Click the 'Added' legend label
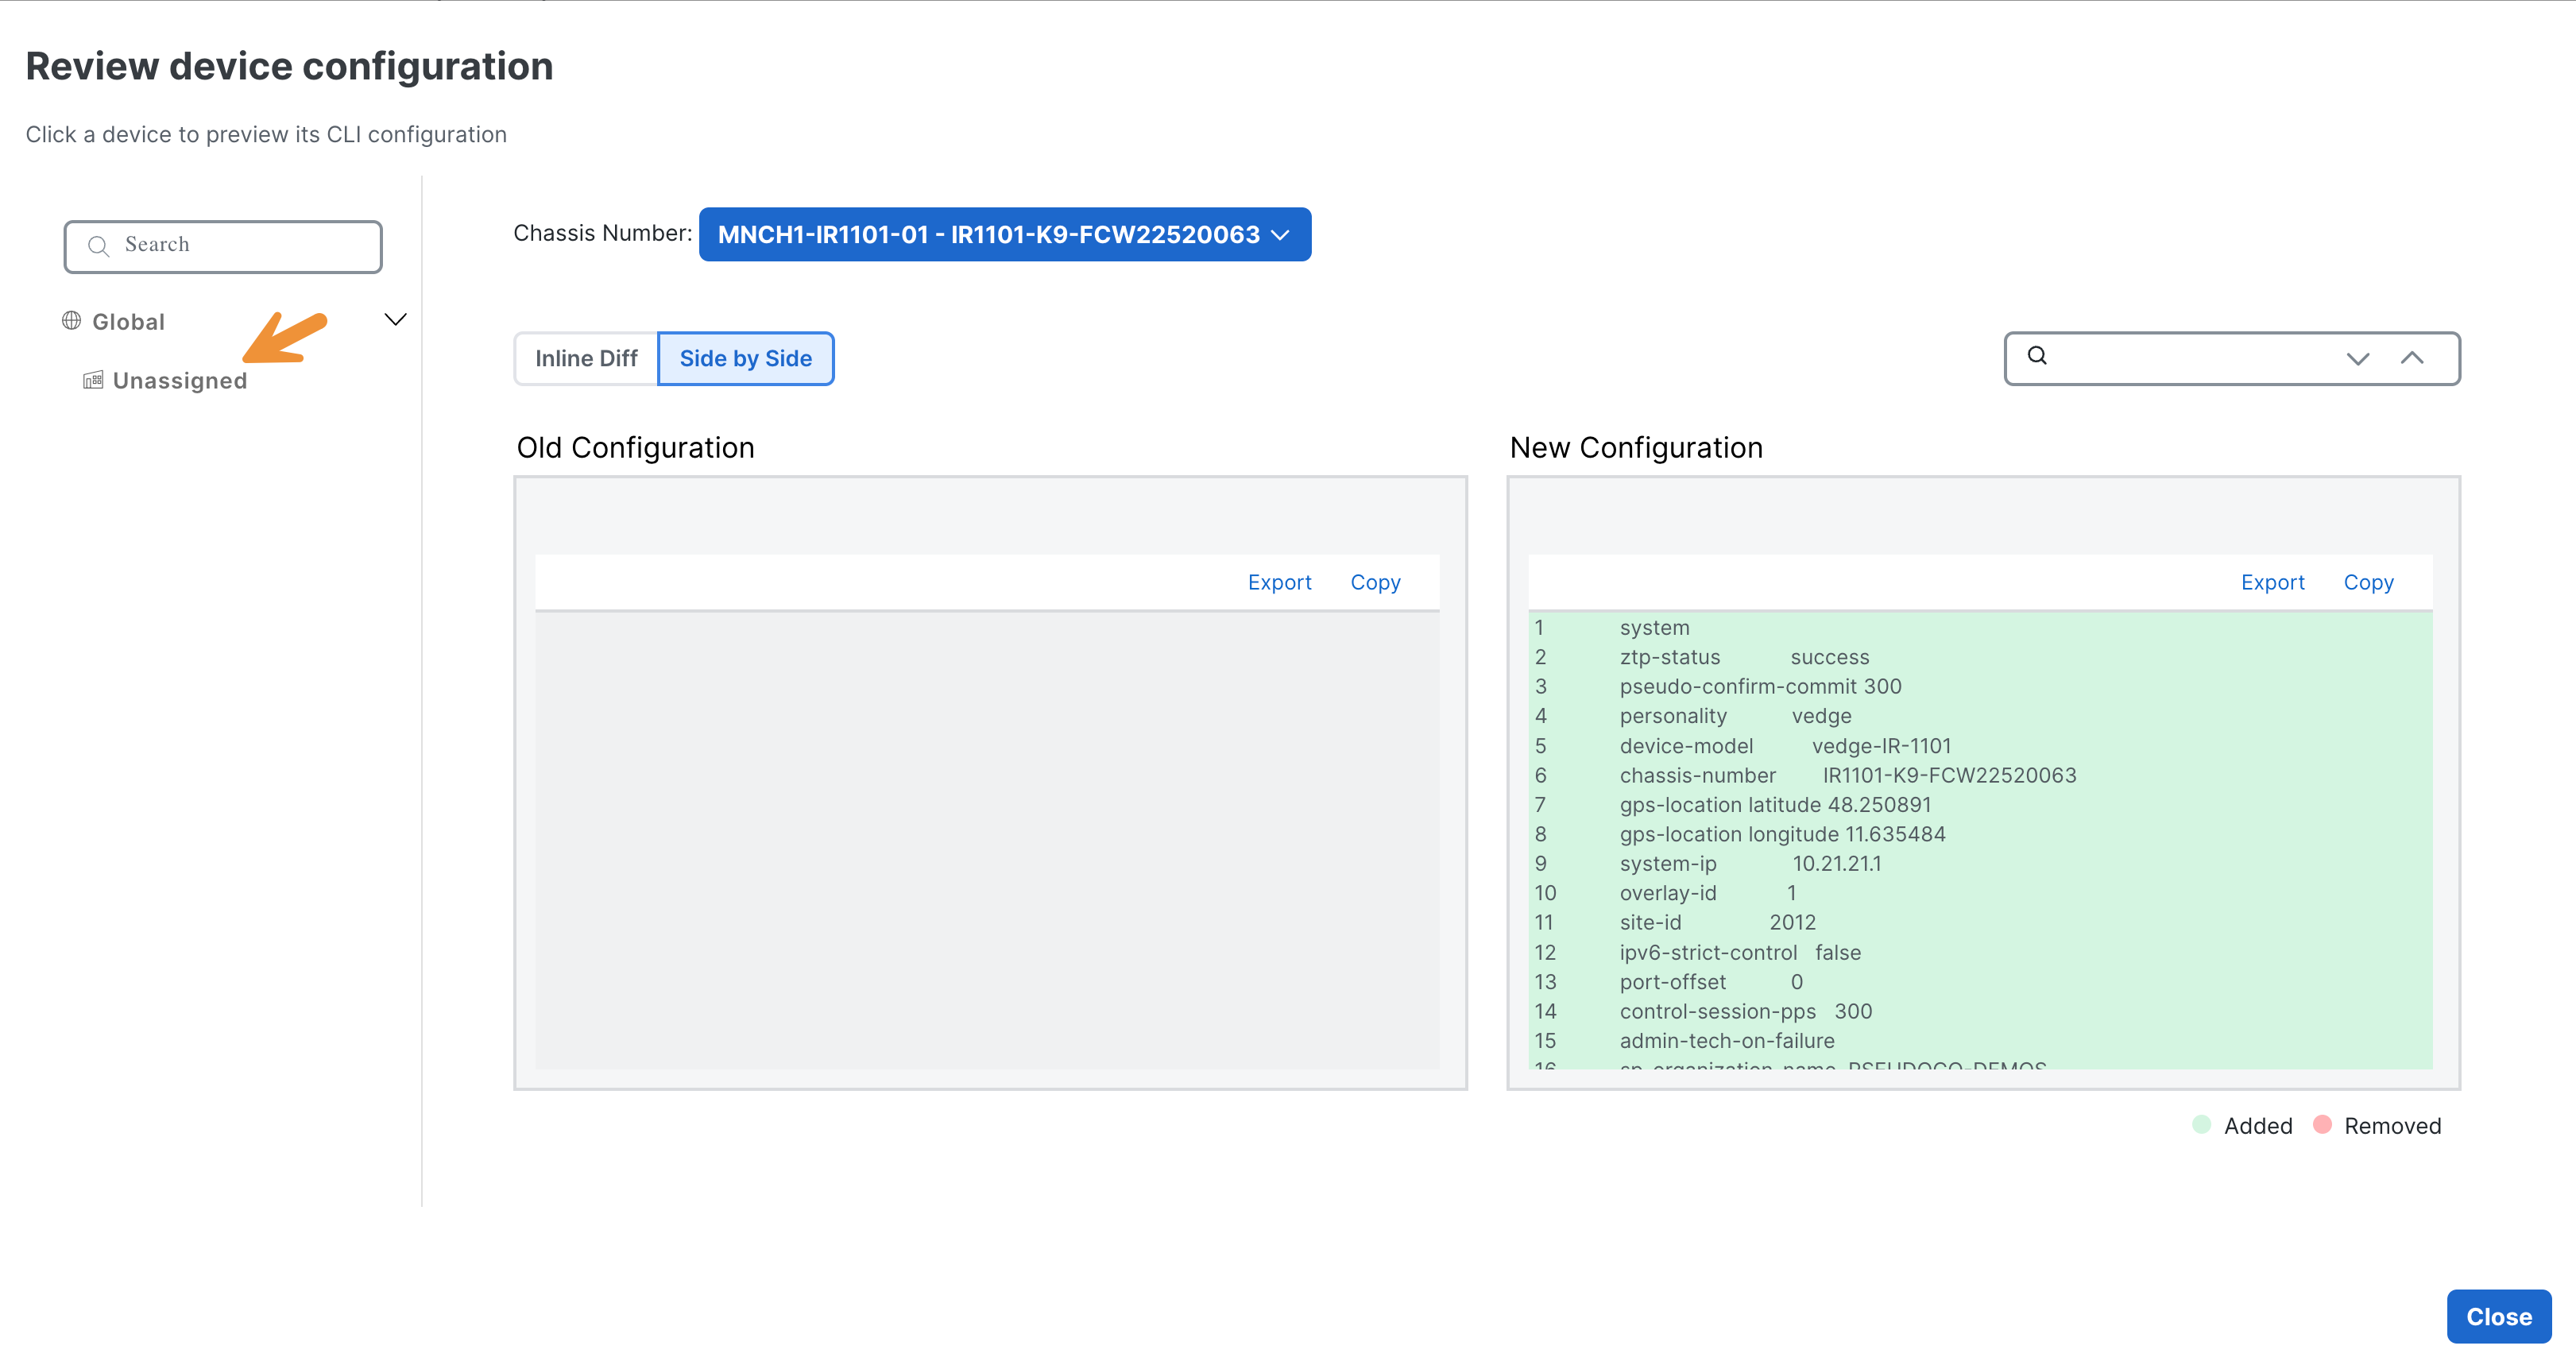 [x=2258, y=1126]
